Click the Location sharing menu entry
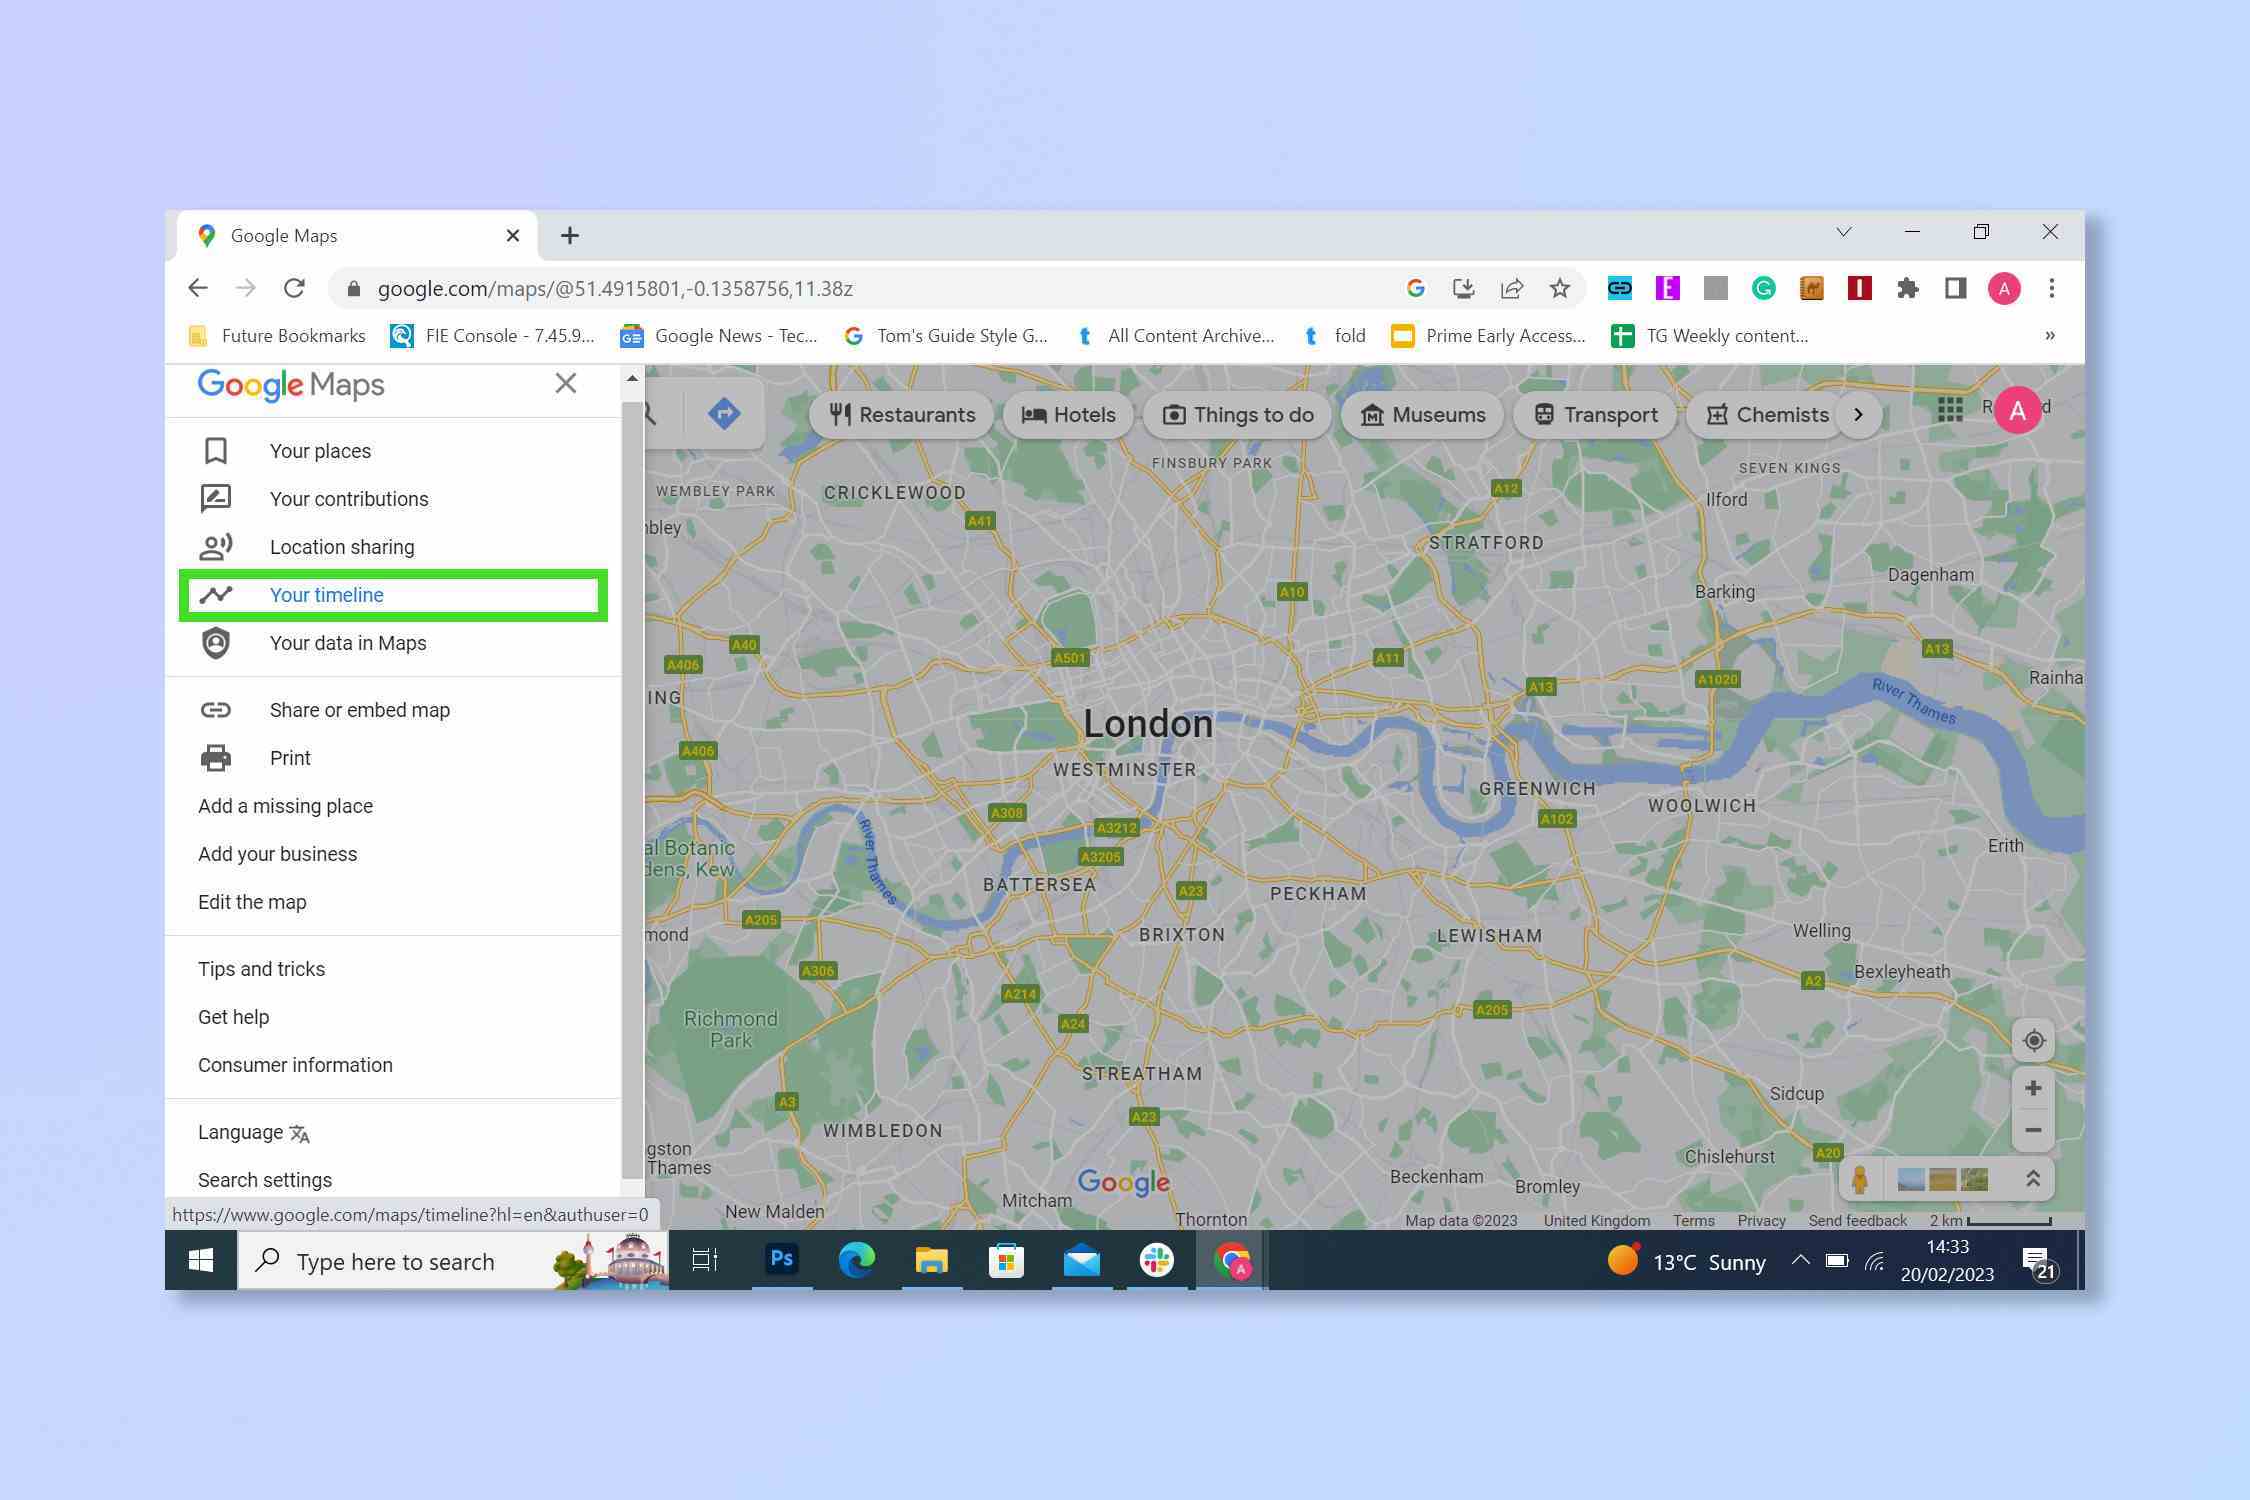 point(340,546)
